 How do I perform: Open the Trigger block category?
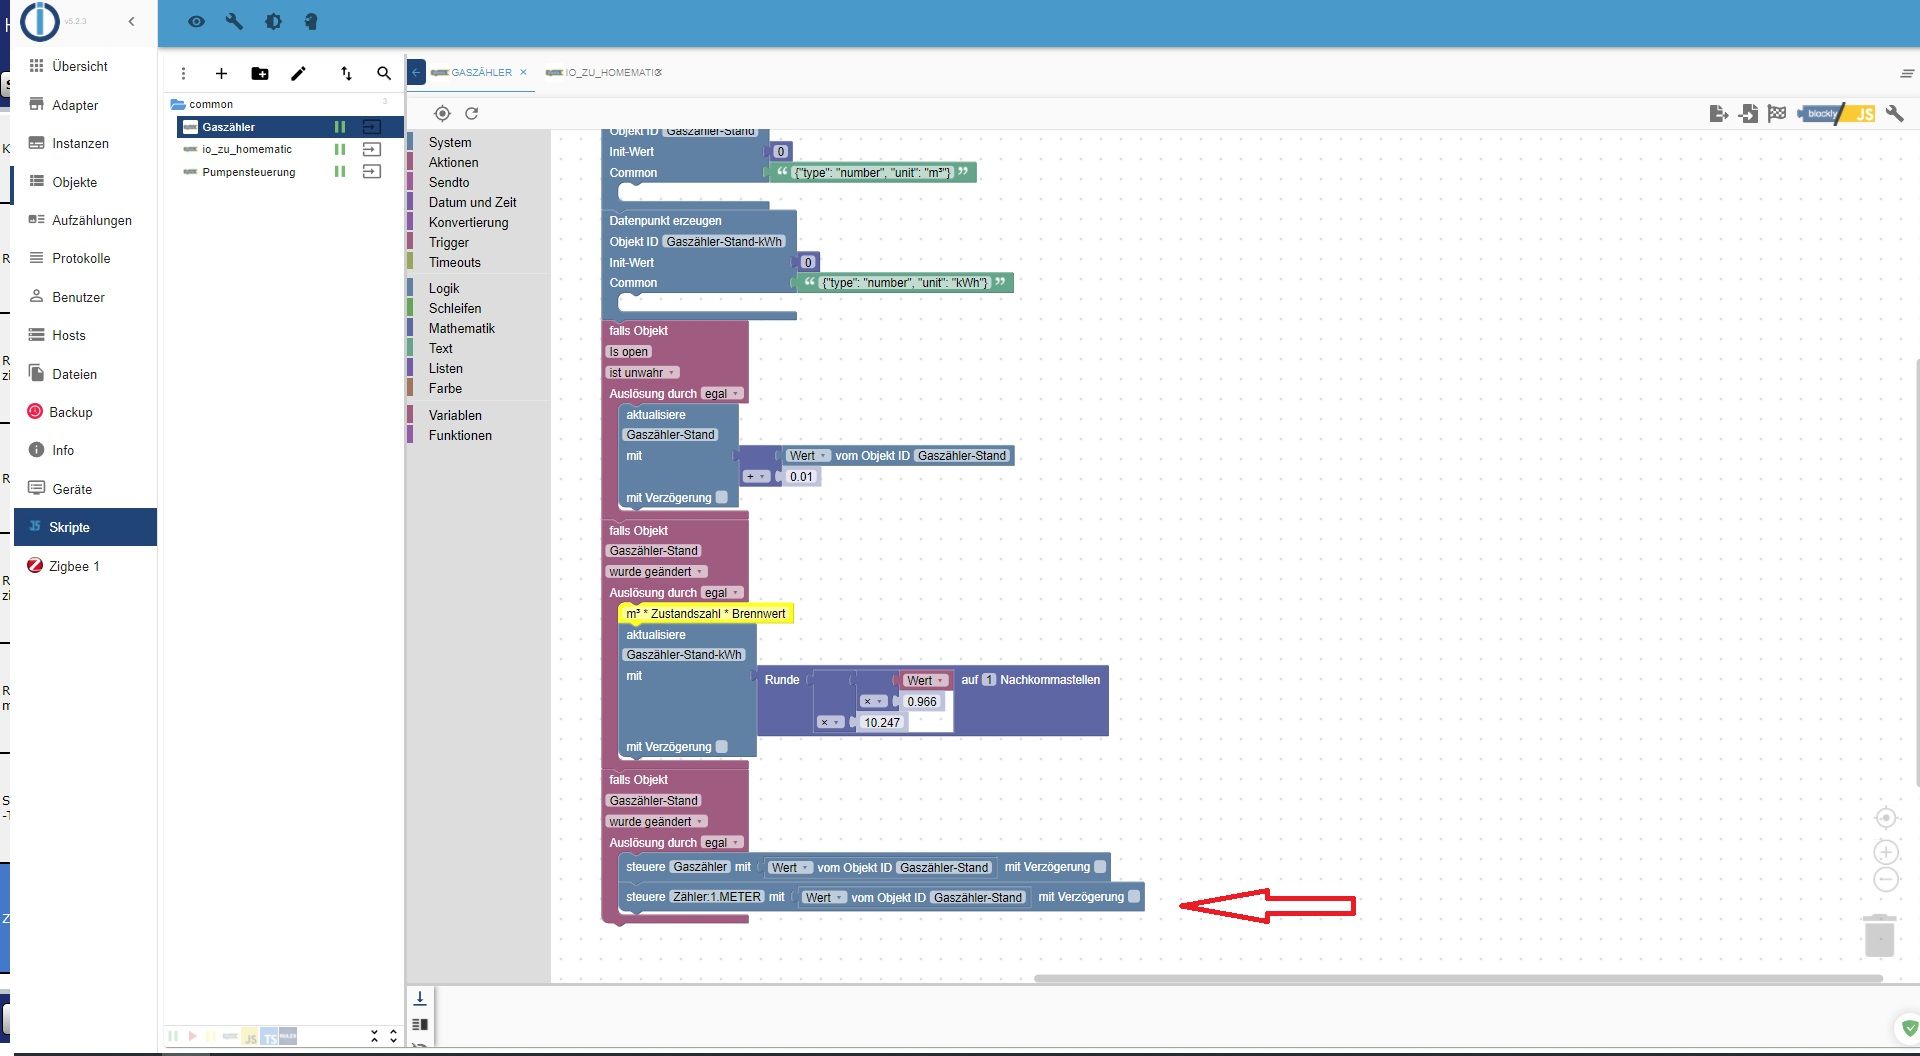pos(449,242)
